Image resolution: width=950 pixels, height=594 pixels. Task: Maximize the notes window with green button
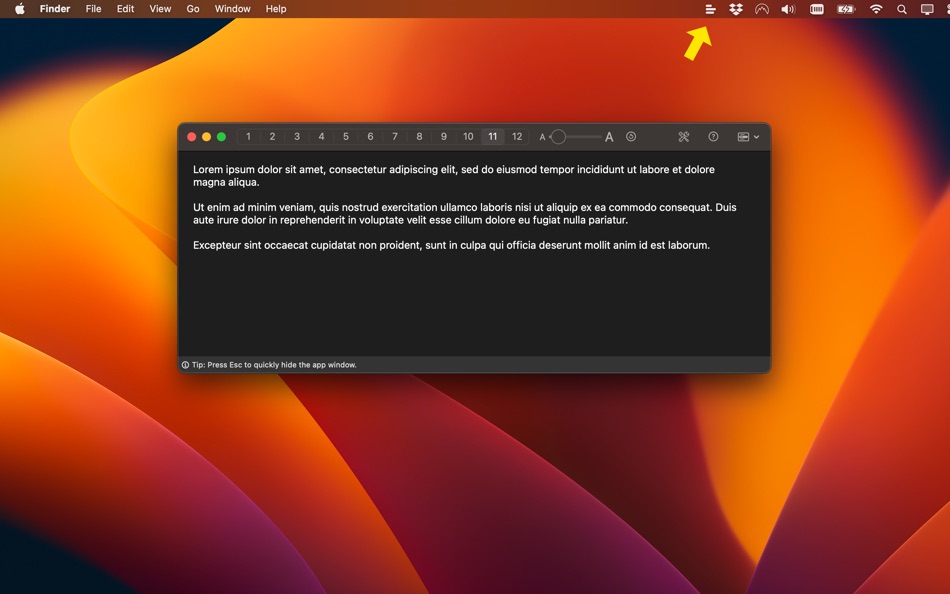(x=221, y=137)
